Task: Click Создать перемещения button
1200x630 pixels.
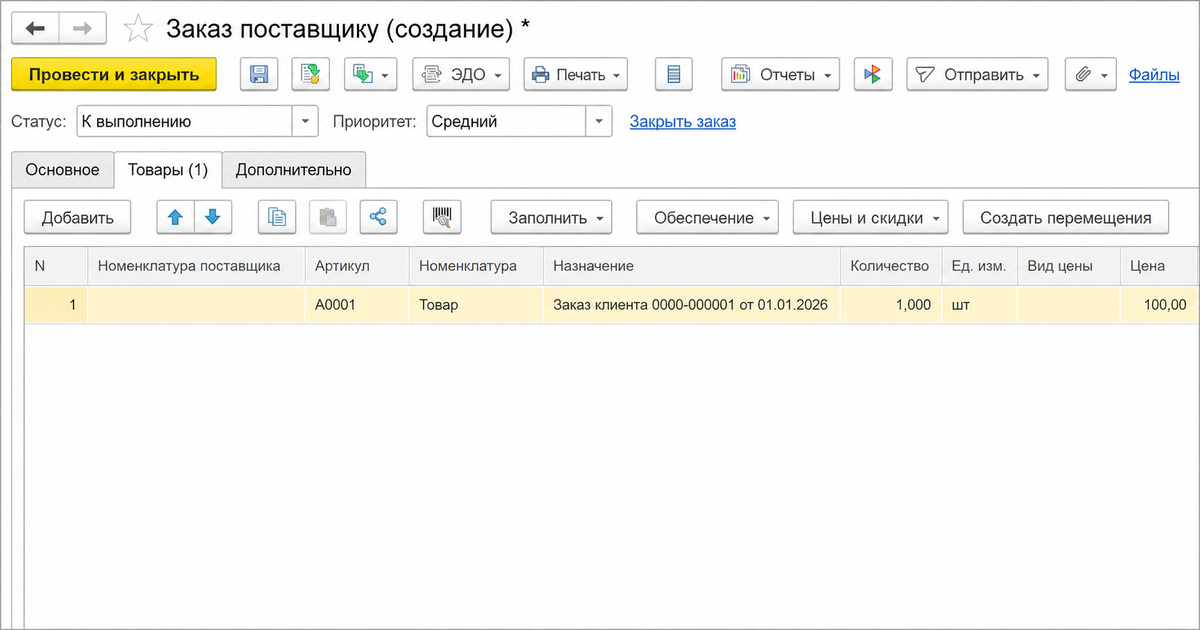Action: (x=1066, y=217)
